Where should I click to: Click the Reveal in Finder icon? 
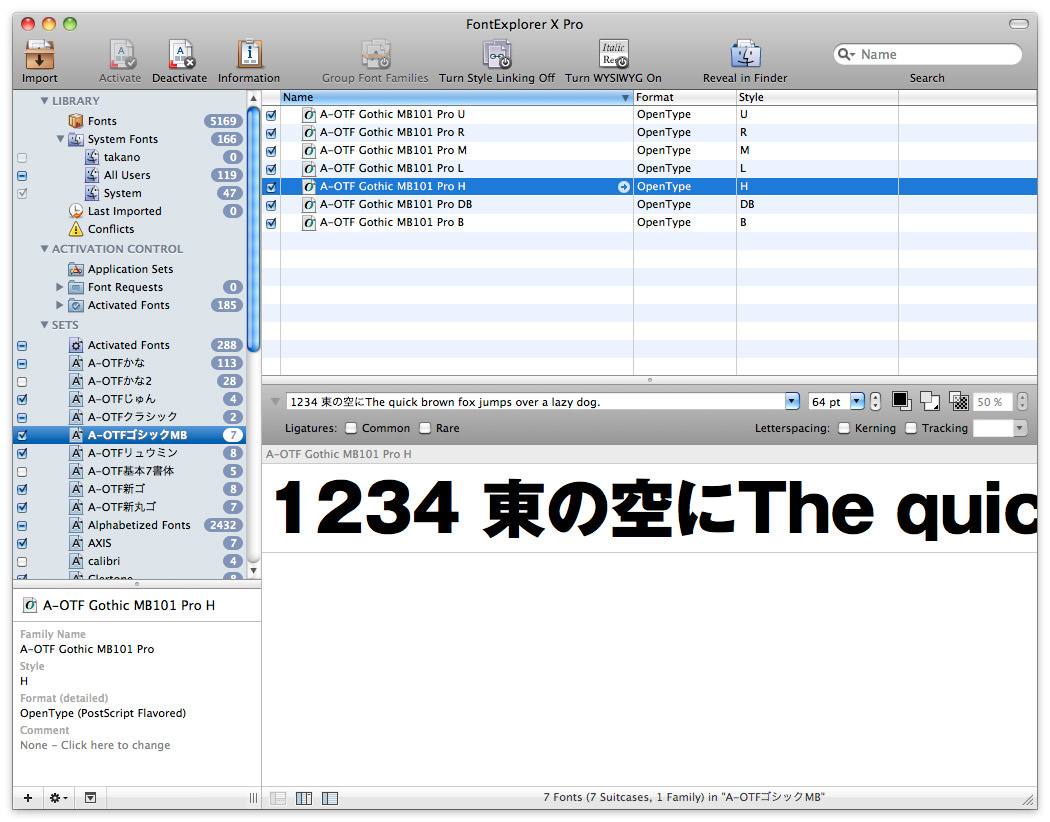745,55
